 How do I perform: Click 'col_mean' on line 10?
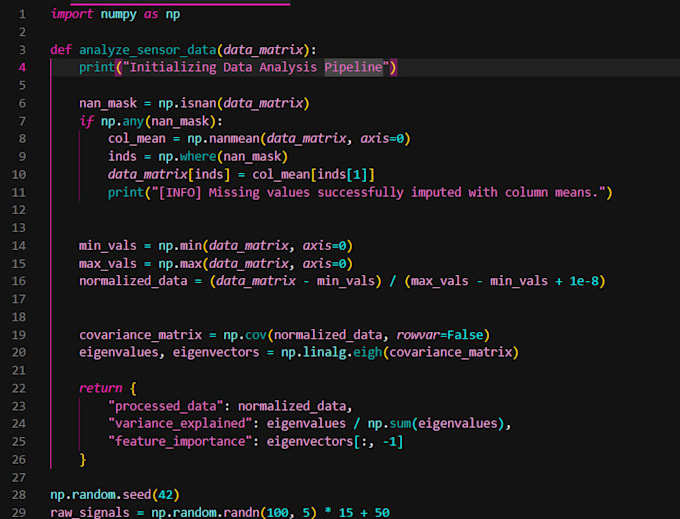(x=281, y=175)
